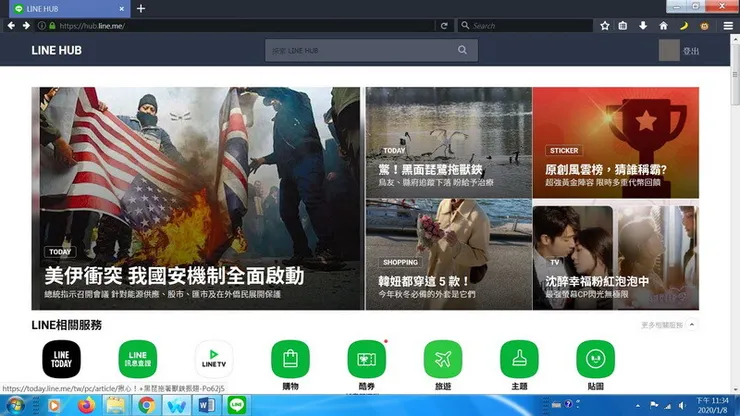This screenshot has width=740, height=416.
Task: Open the 貼圖 sticker face icon
Action: pos(596,359)
